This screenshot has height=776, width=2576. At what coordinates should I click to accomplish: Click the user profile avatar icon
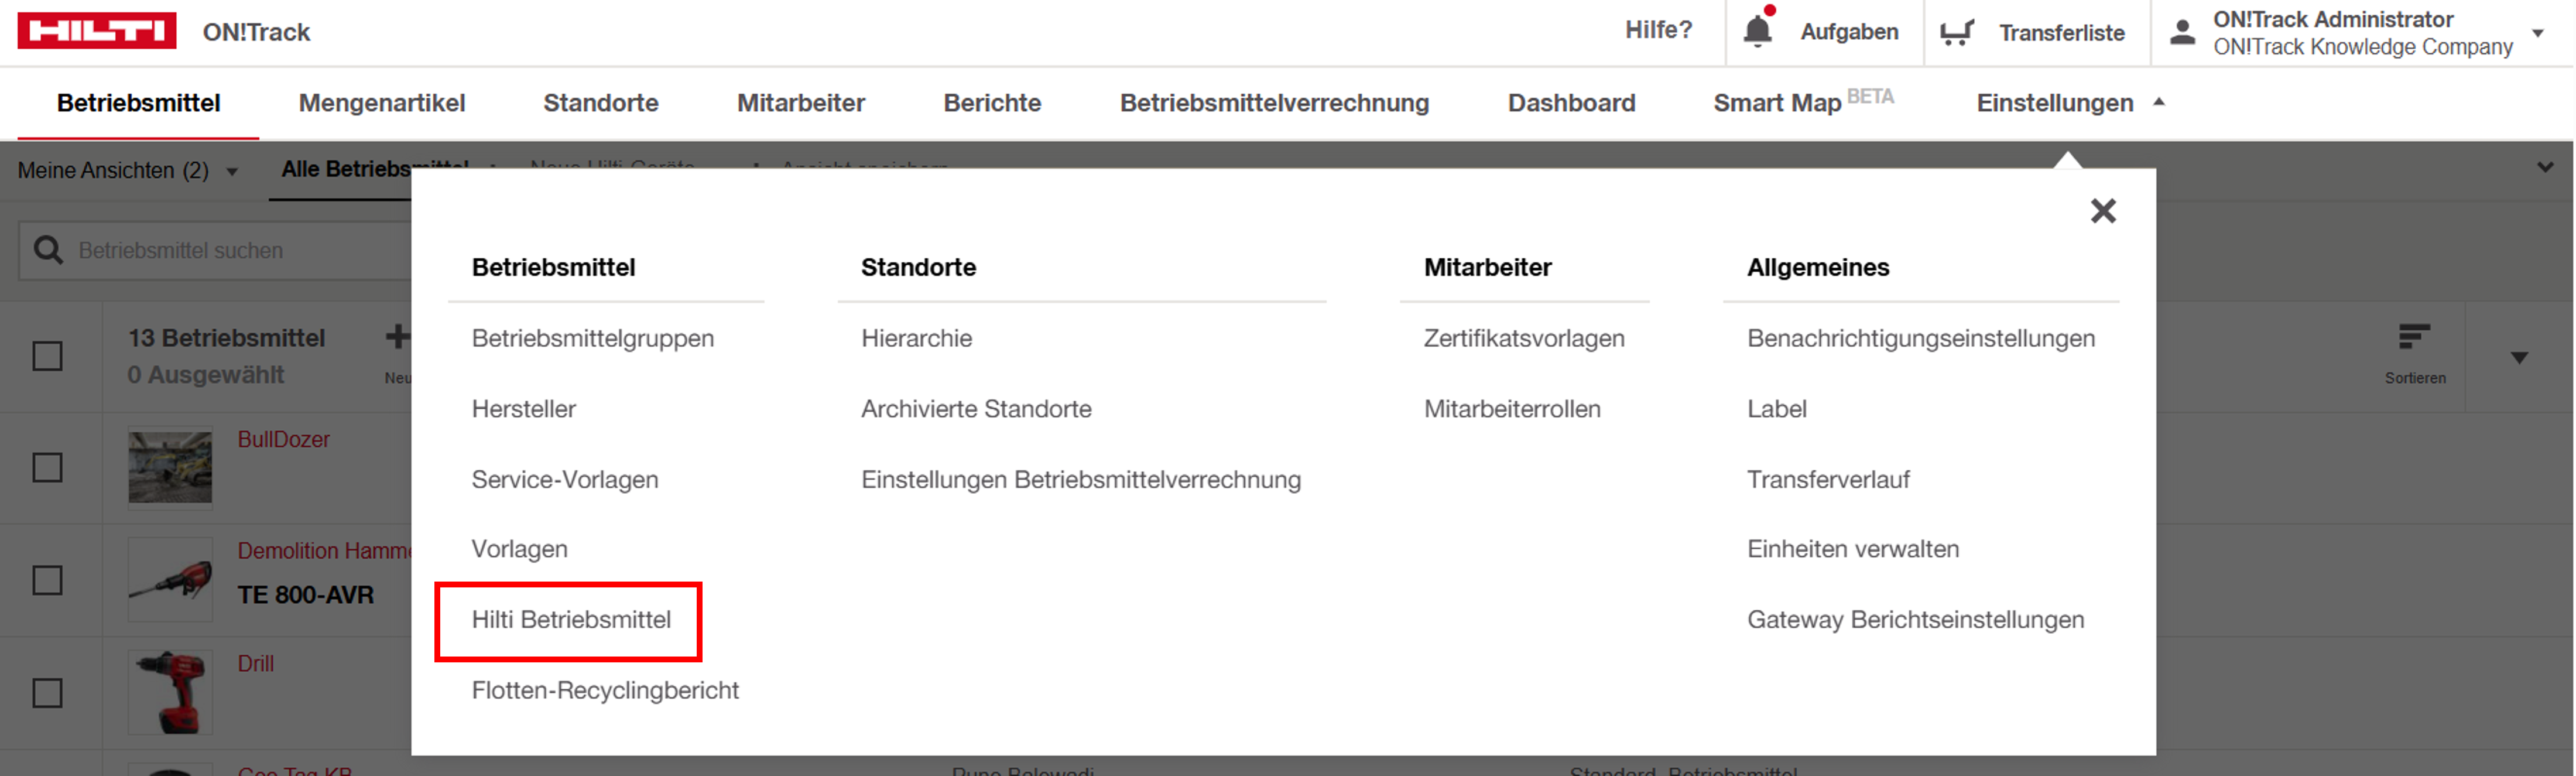[2182, 32]
